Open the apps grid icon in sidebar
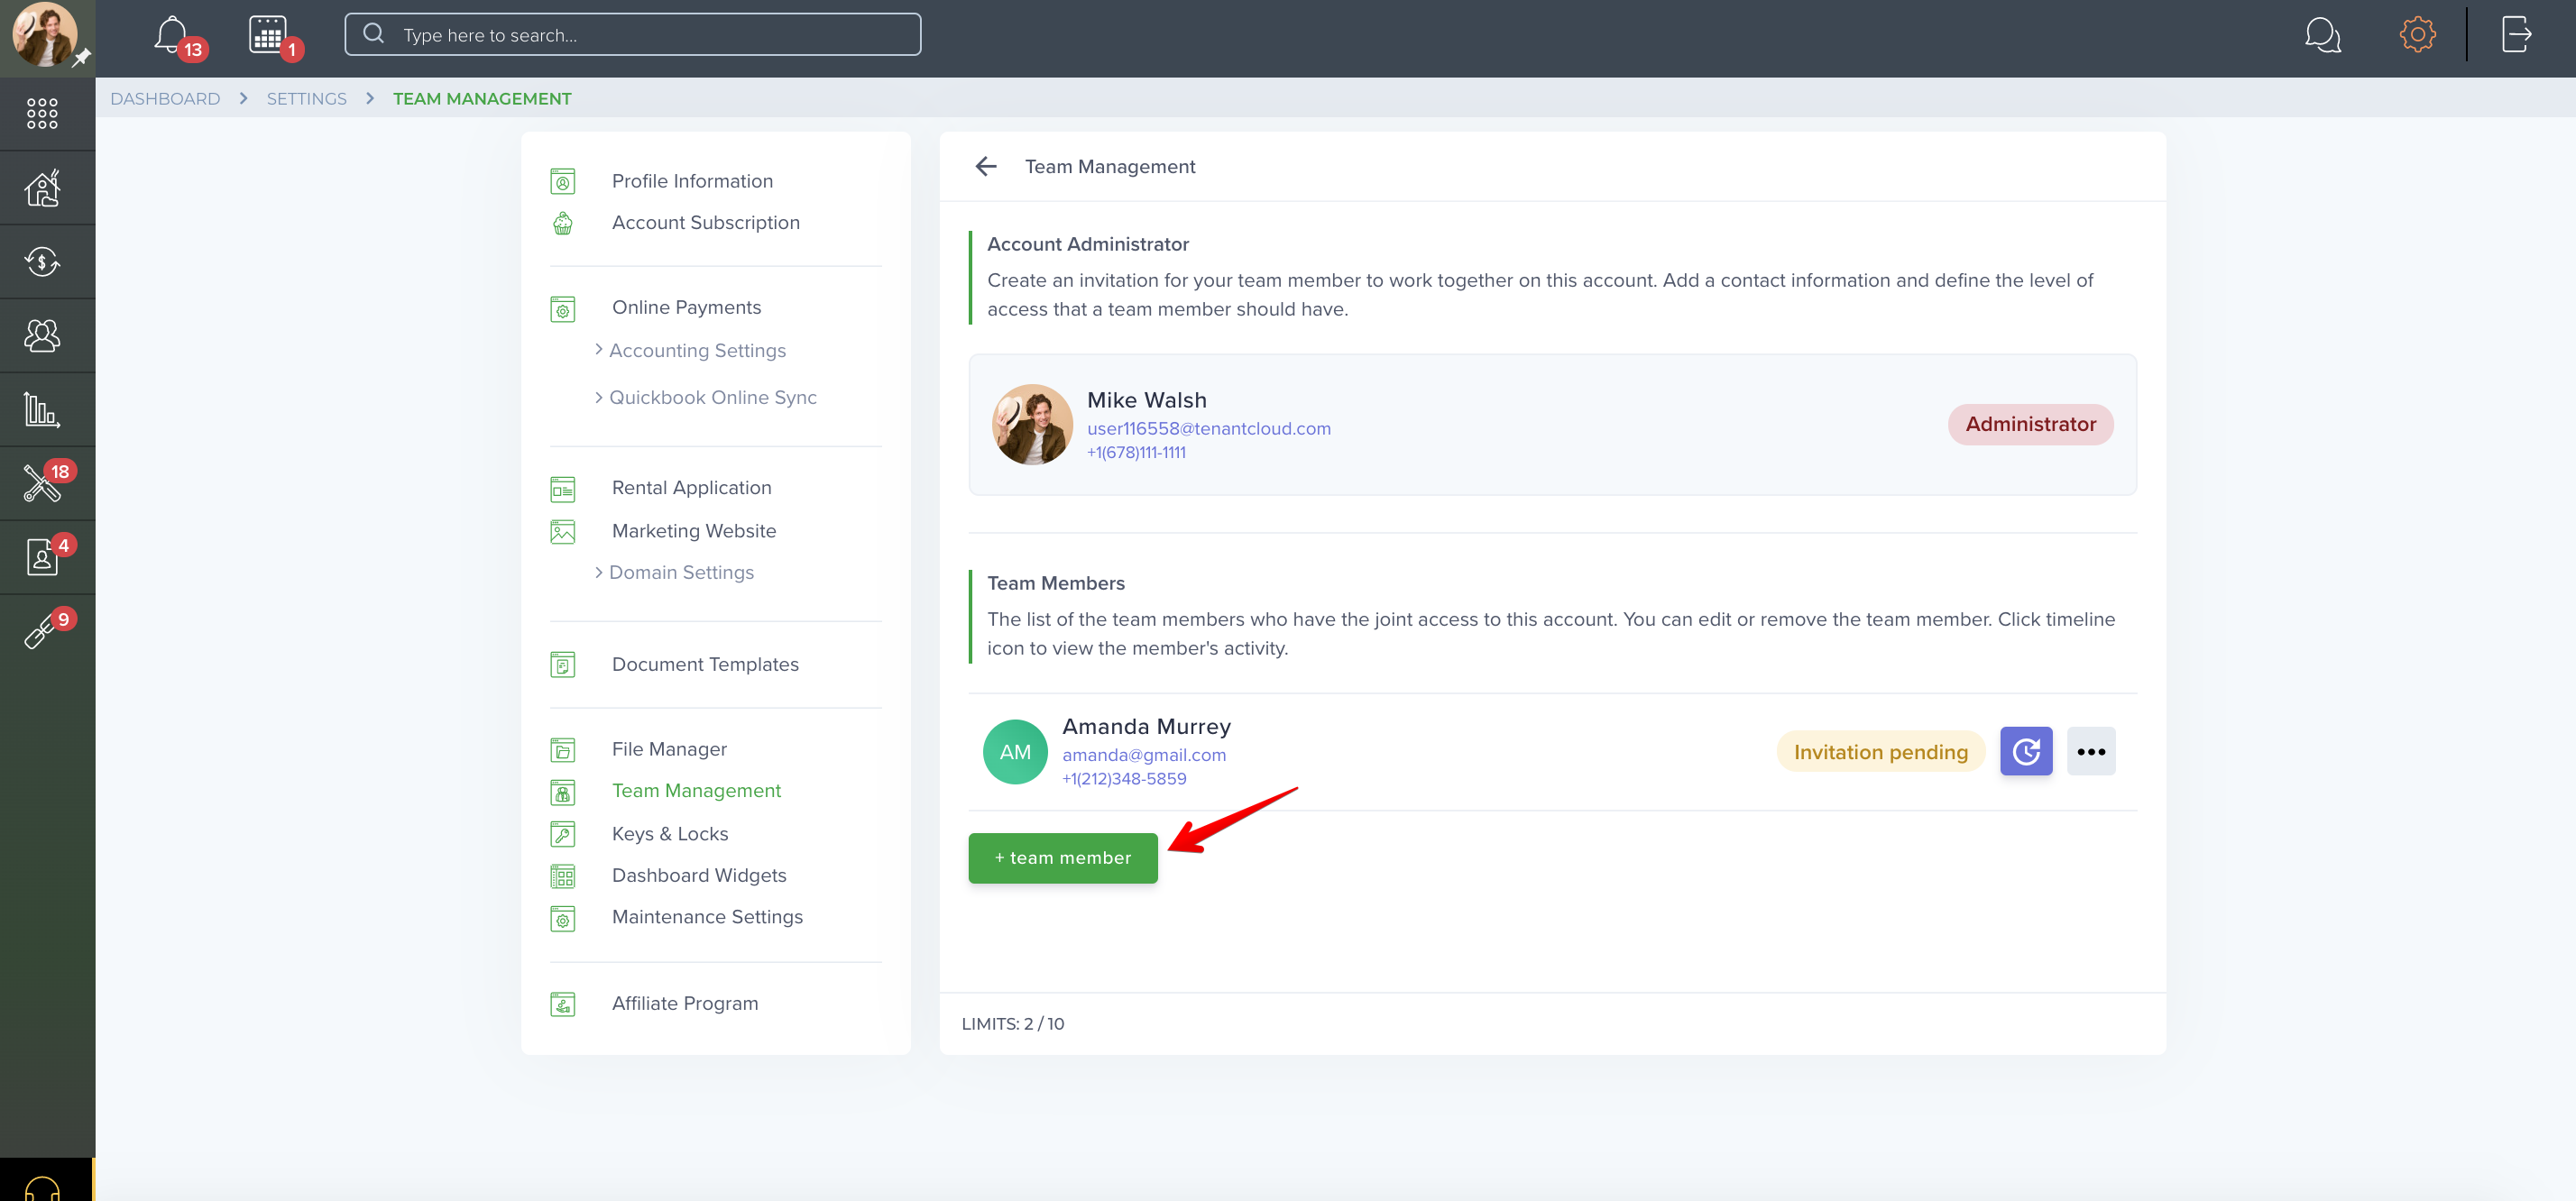Image resolution: width=2576 pixels, height=1201 pixels. 42,113
